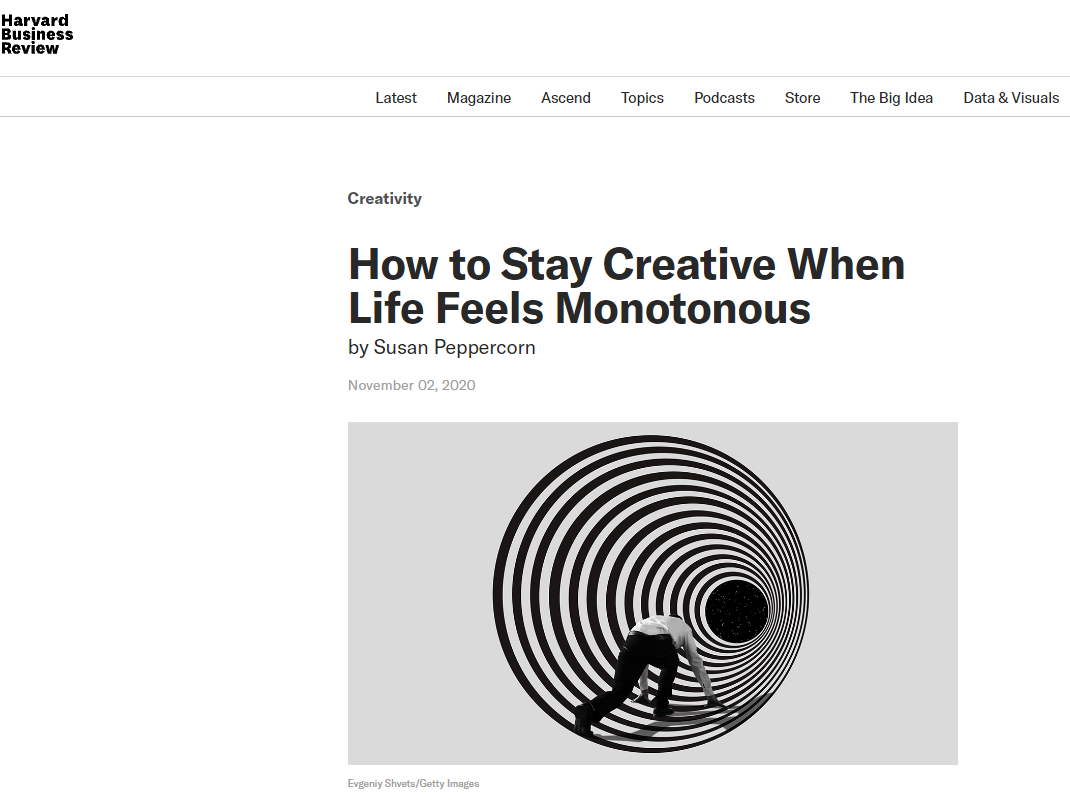Visit the Store link
Viewport: 1070px width, 806px height.
click(802, 98)
